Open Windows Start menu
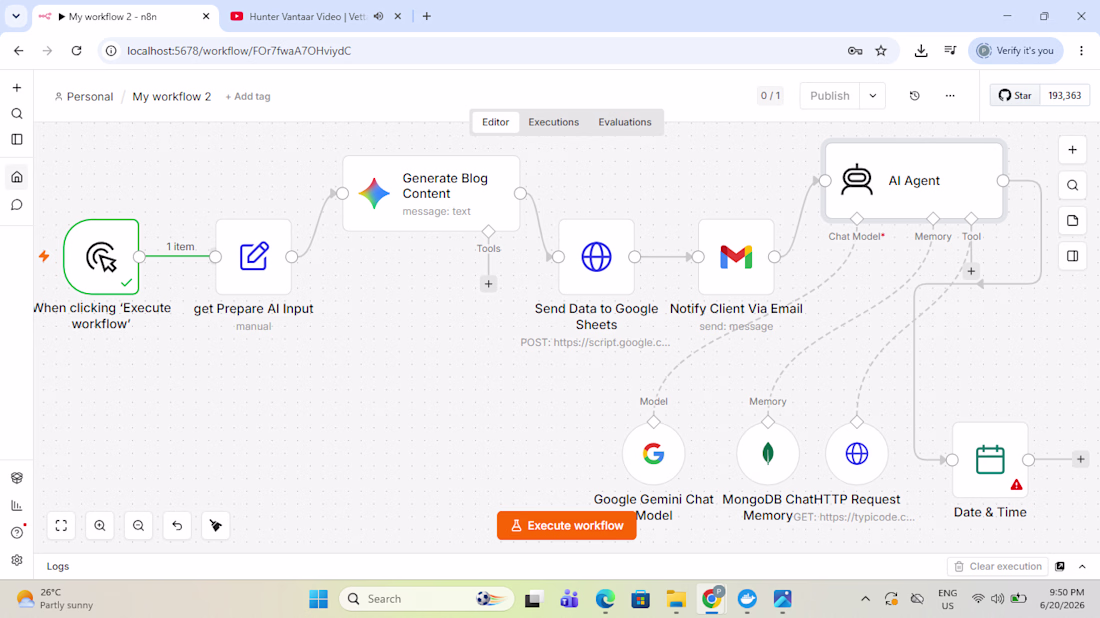Viewport: 1100px width, 618px height. coord(318,598)
